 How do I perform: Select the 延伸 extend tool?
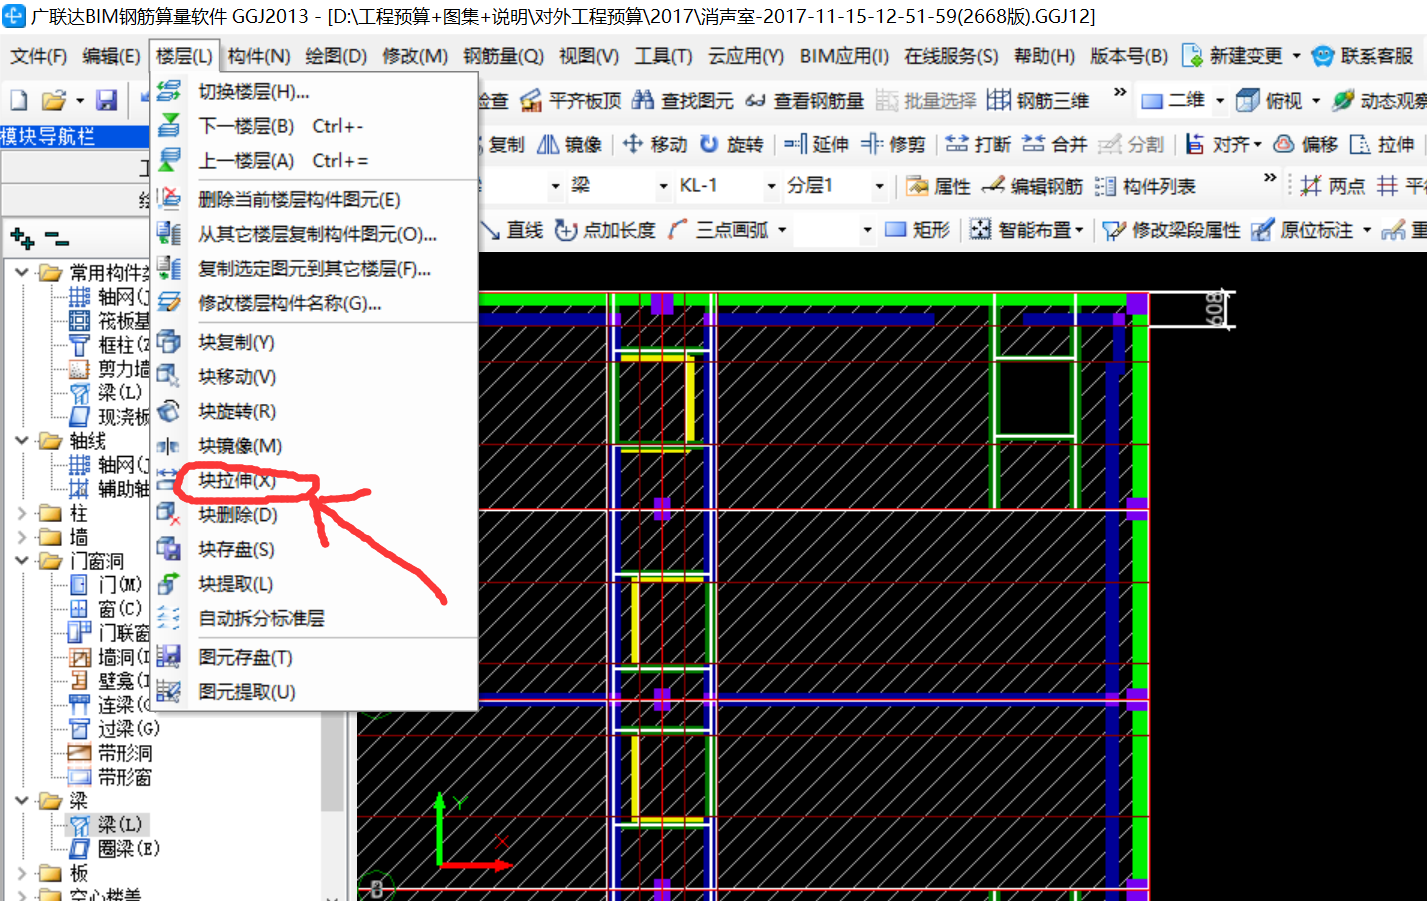(817, 144)
